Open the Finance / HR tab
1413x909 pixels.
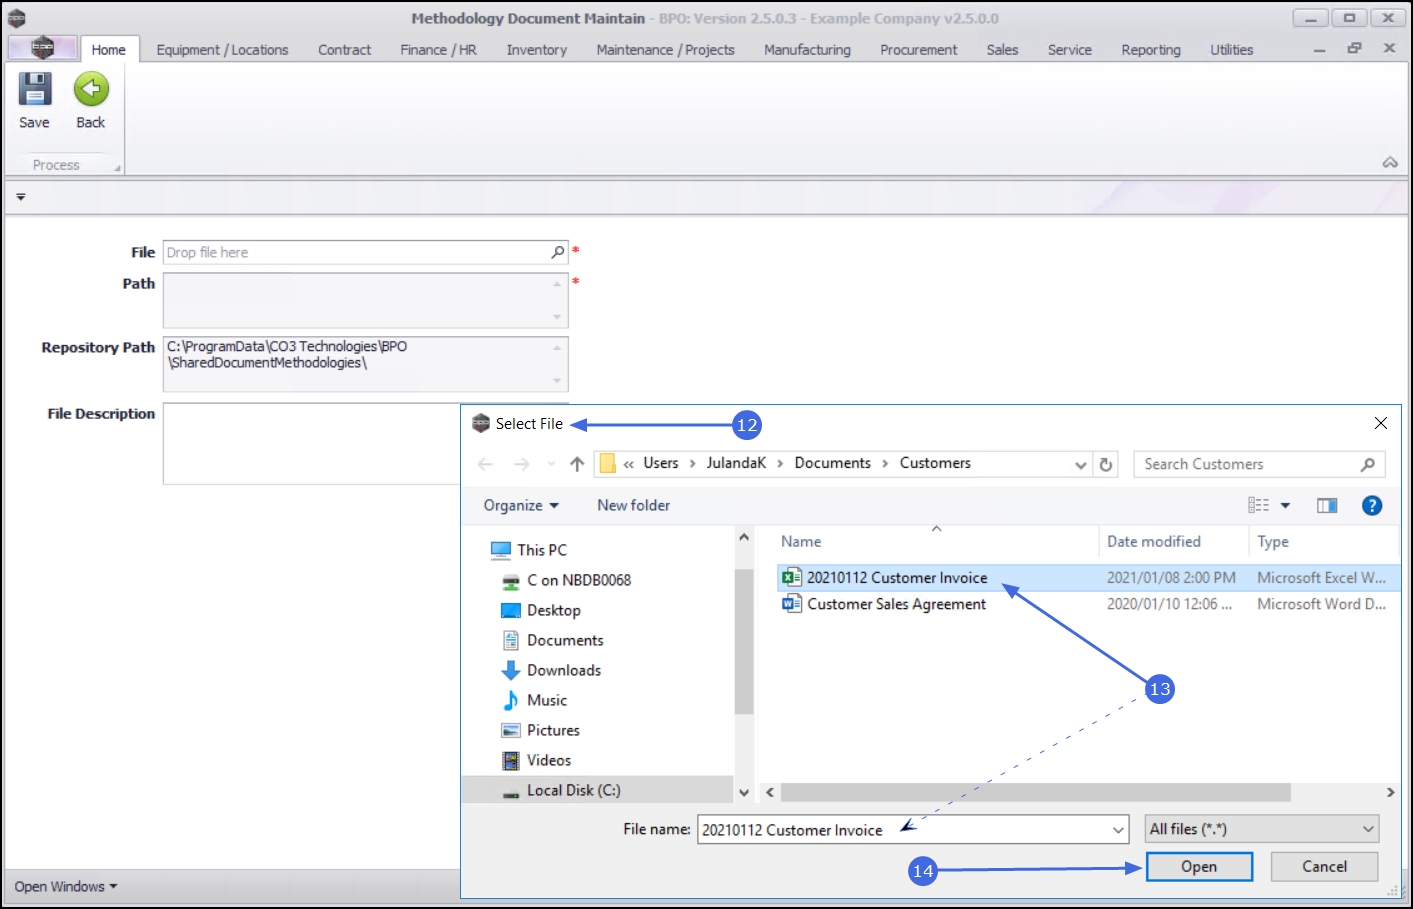(438, 50)
